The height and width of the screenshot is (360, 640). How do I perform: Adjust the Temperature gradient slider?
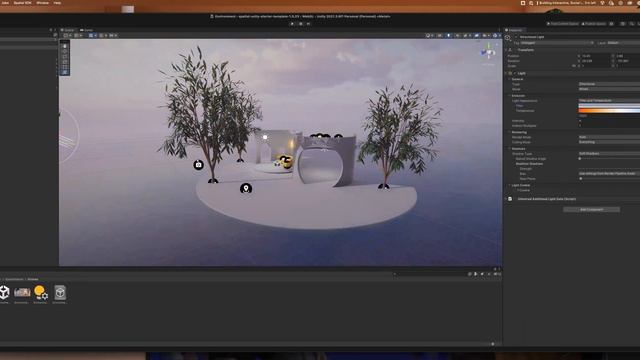[x=609, y=111]
